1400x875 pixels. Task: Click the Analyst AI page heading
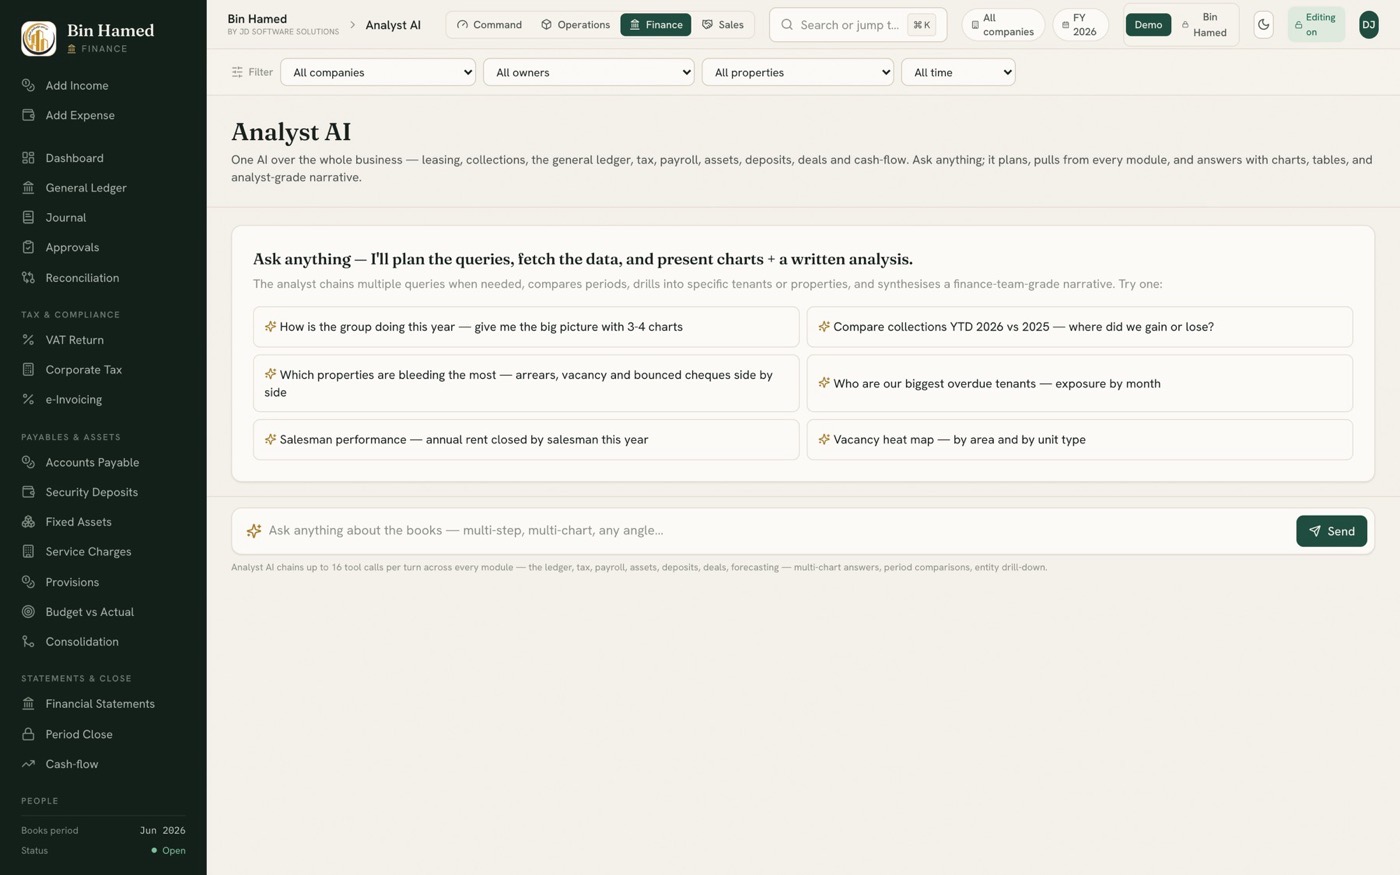coord(291,132)
